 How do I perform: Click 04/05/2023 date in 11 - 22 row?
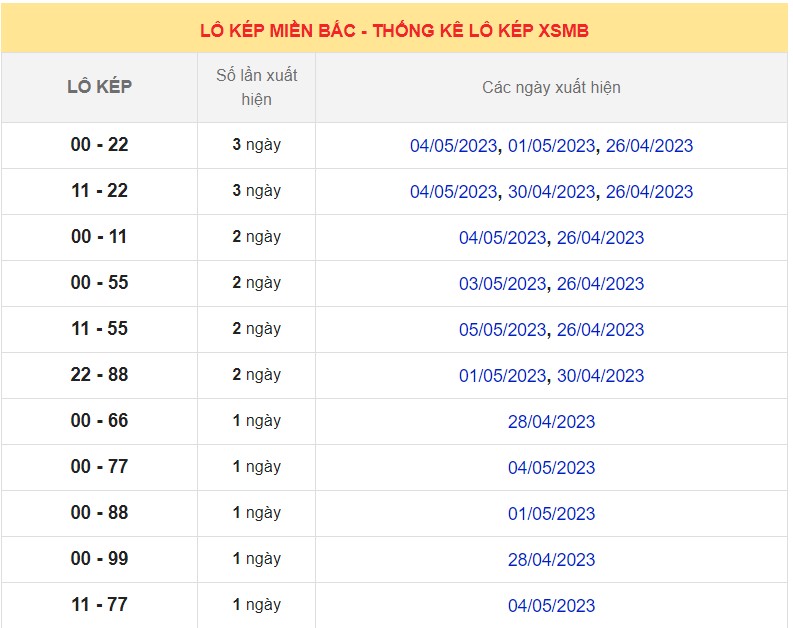tap(453, 192)
